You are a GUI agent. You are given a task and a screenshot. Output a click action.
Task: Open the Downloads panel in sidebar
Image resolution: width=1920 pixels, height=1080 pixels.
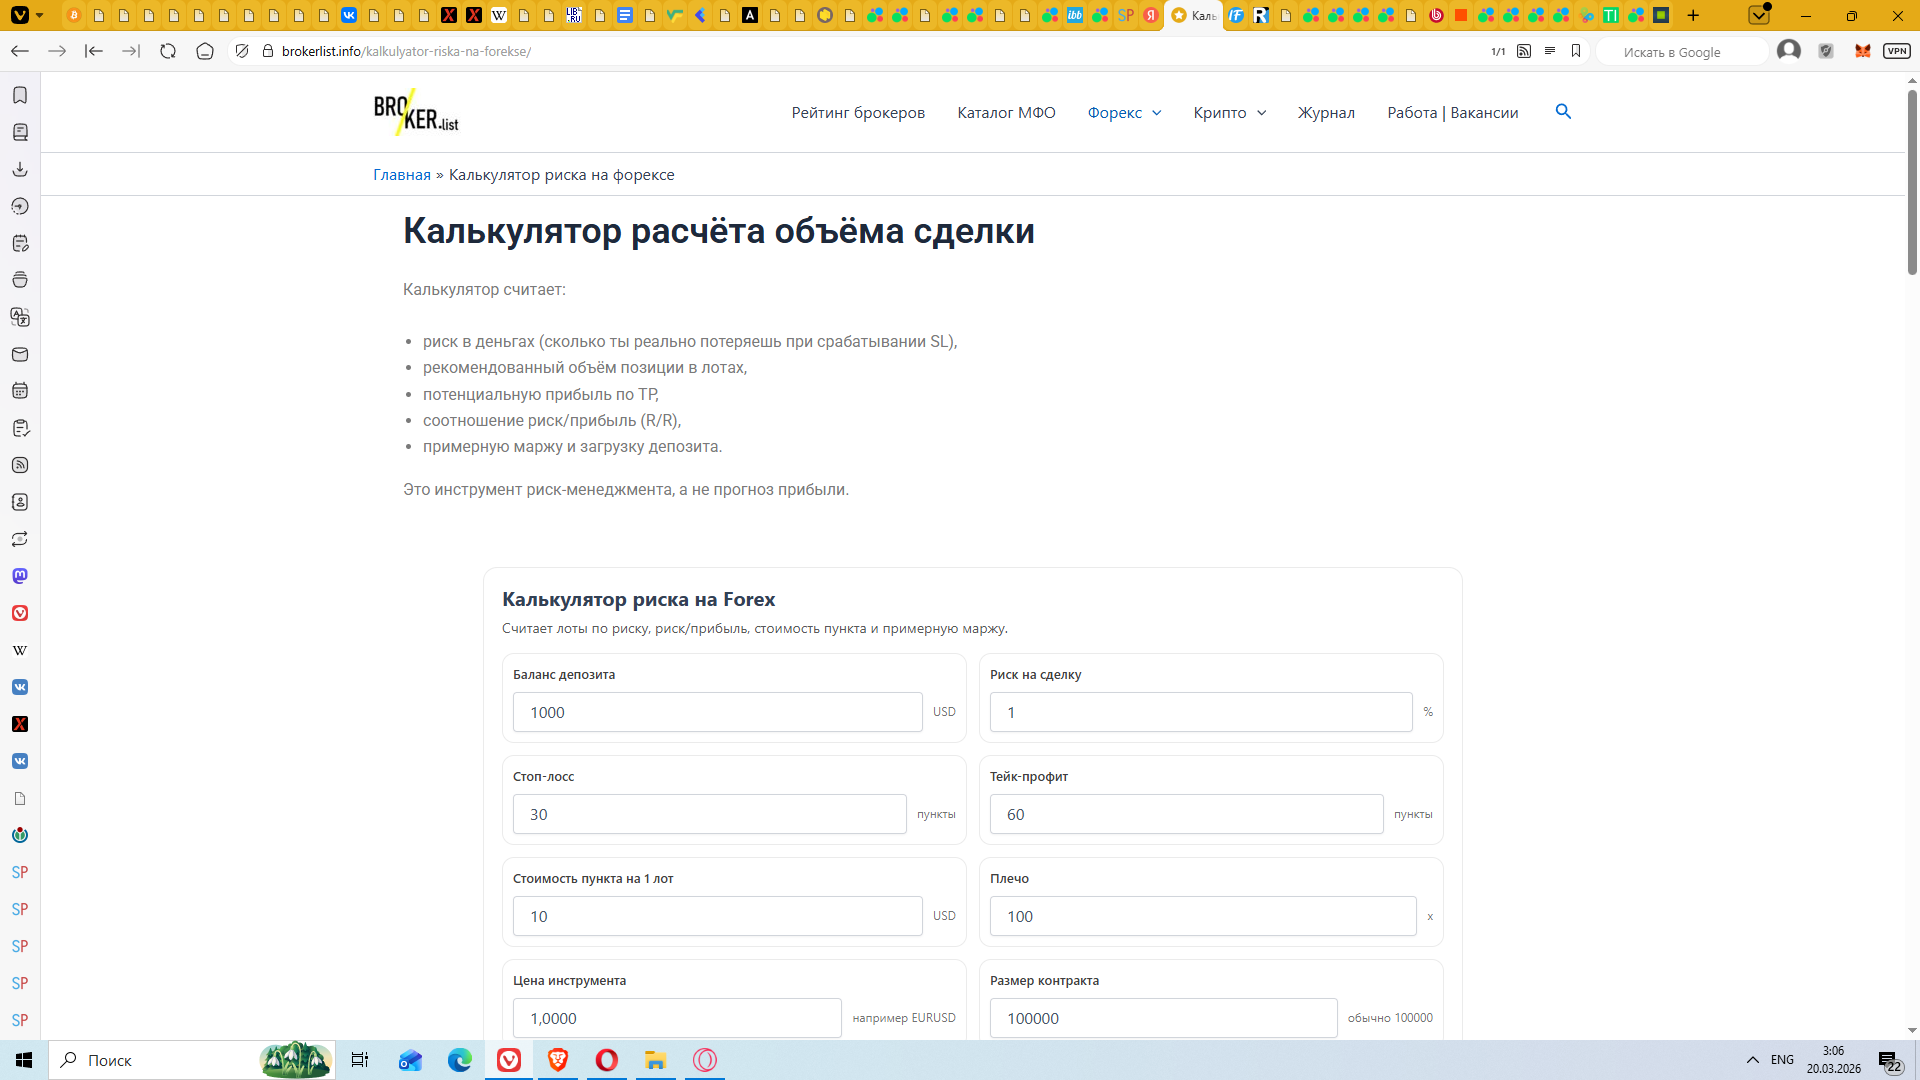[20, 169]
